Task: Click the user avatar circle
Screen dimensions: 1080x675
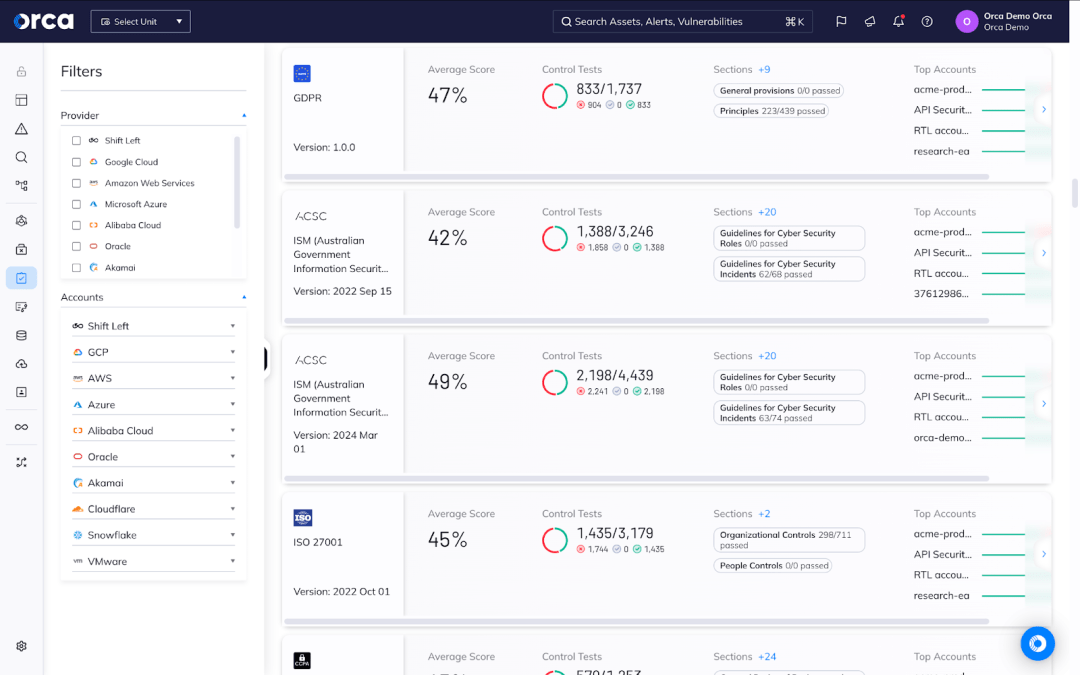Action: [x=966, y=21]
